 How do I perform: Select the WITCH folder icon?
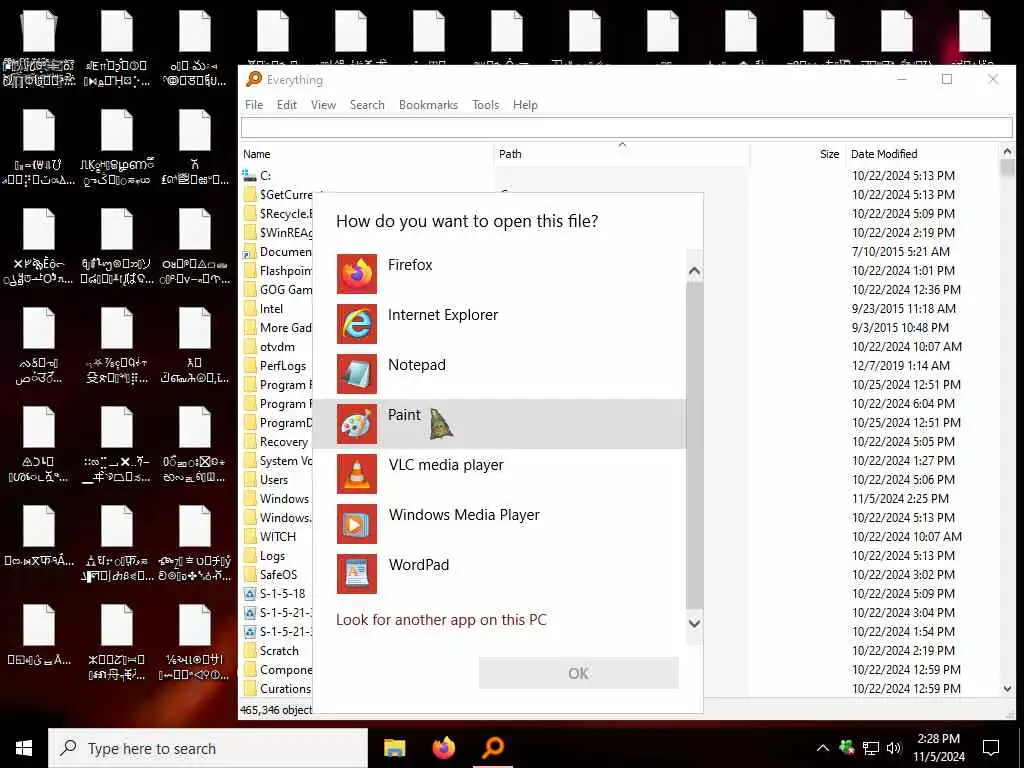[249, 536]
